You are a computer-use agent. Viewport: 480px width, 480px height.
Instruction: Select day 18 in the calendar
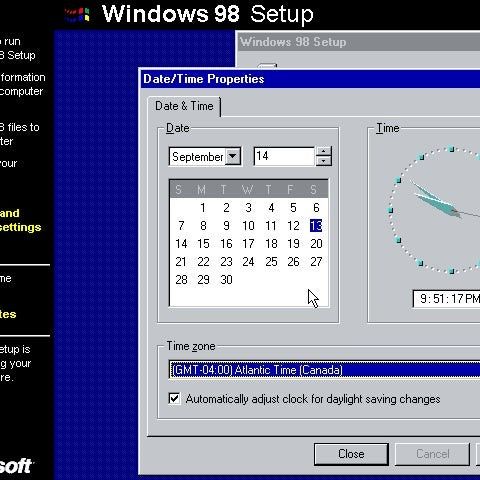(x=271, y=244)
